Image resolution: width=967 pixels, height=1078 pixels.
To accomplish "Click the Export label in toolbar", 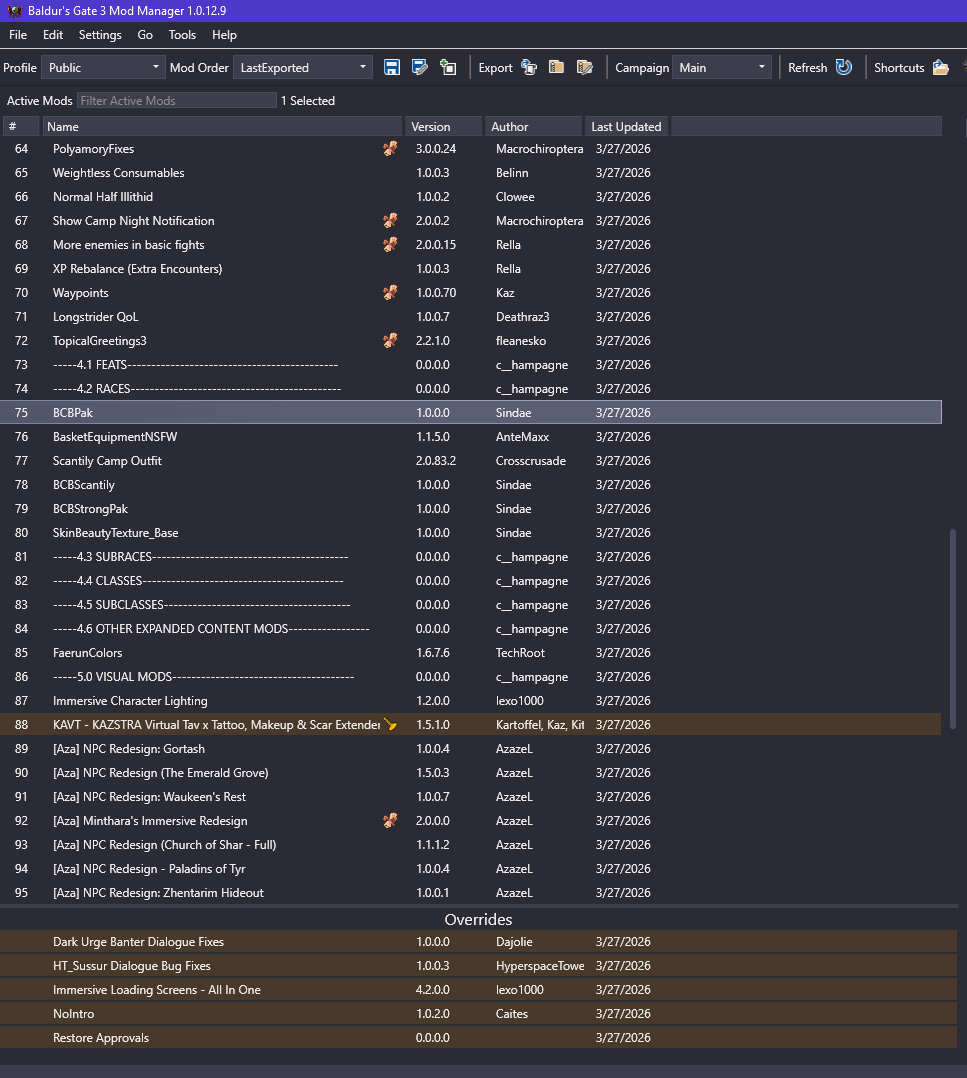I will [x=496, y=67].
